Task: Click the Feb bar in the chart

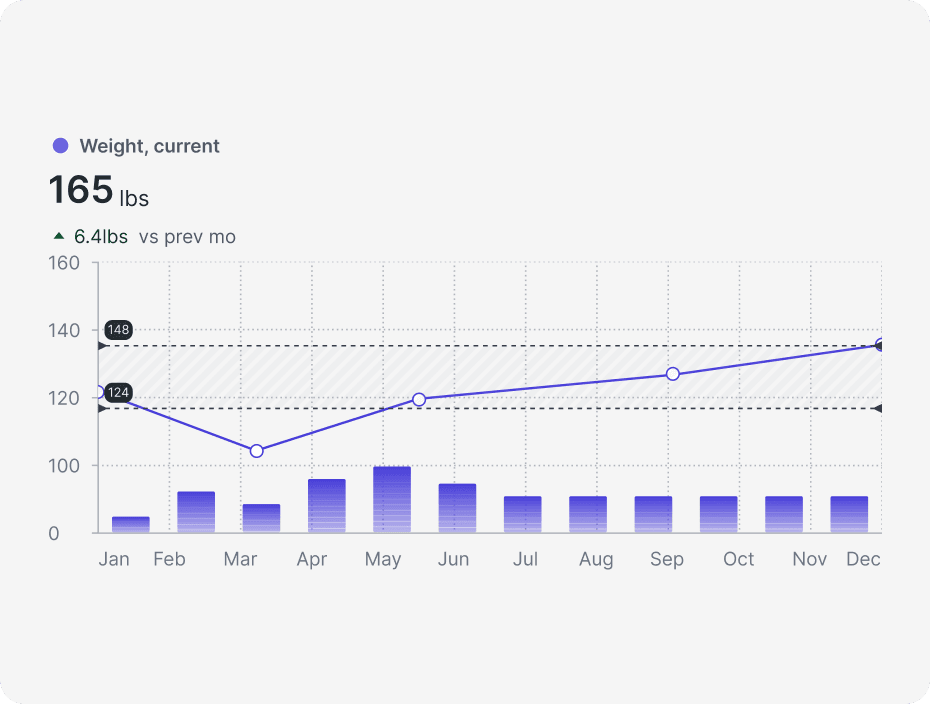Action: [196, 512]
